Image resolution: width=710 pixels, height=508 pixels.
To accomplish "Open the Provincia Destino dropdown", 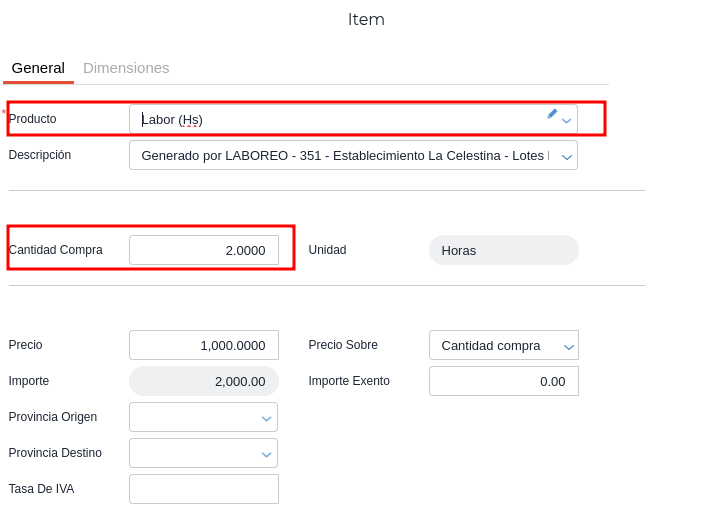I will tap(266, 453).
